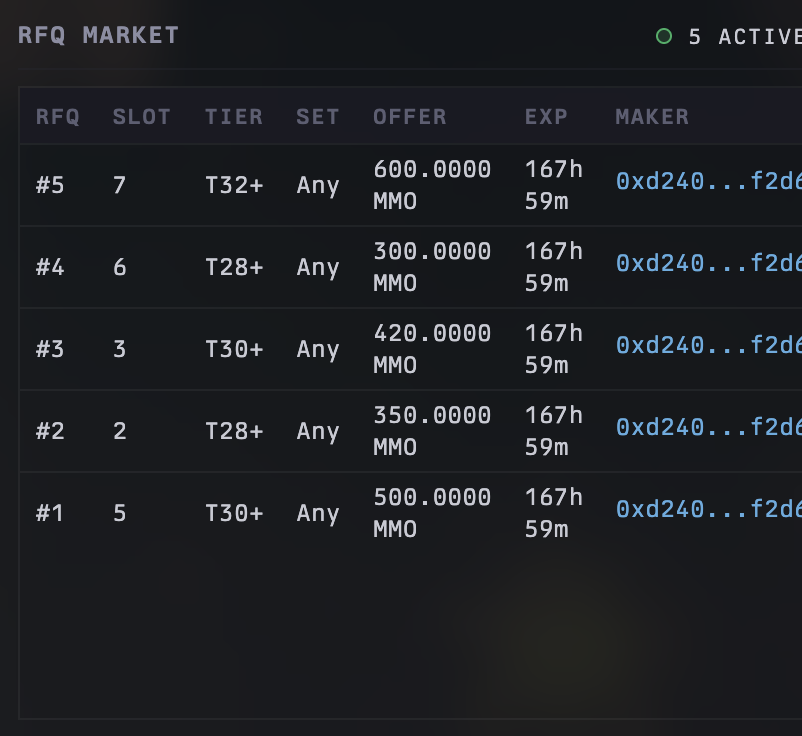Viewport: 802px width, 736px height.
Task: Click slot 3 cell in RFQ #3 row
Action: tap(120, 349)
